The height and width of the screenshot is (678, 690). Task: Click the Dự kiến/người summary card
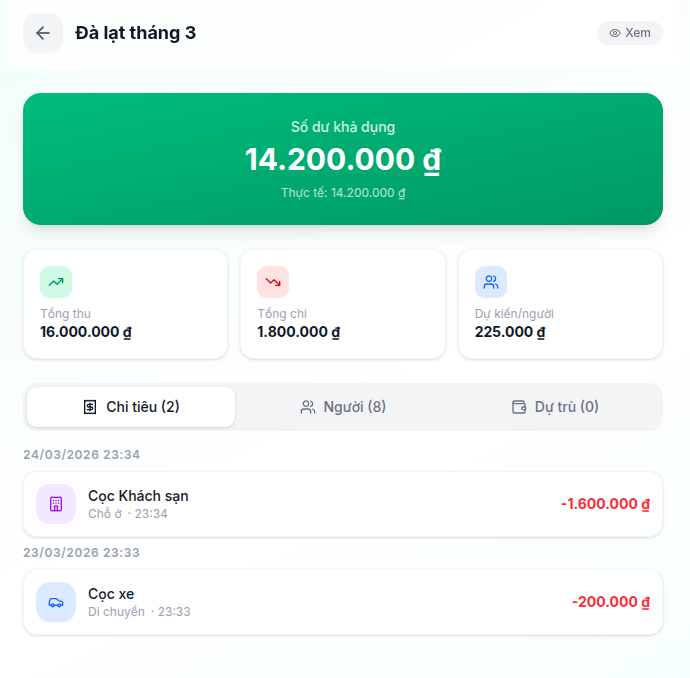(x=560, y=304)
